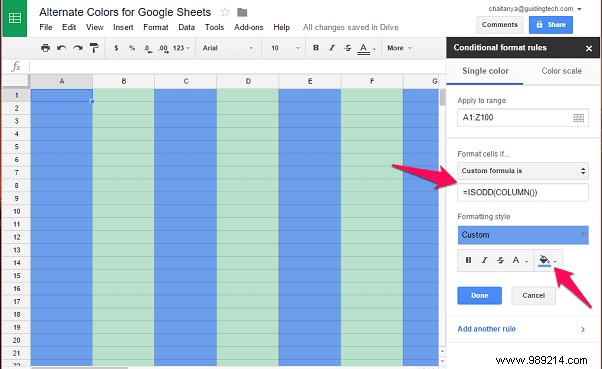
Task: Click the select all corner box
Action: coord(16,81)
